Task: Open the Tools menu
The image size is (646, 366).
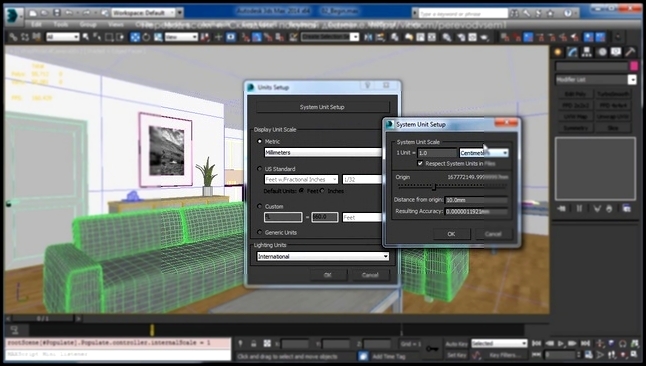Action: pyautogui.click(x=61, y=25)
